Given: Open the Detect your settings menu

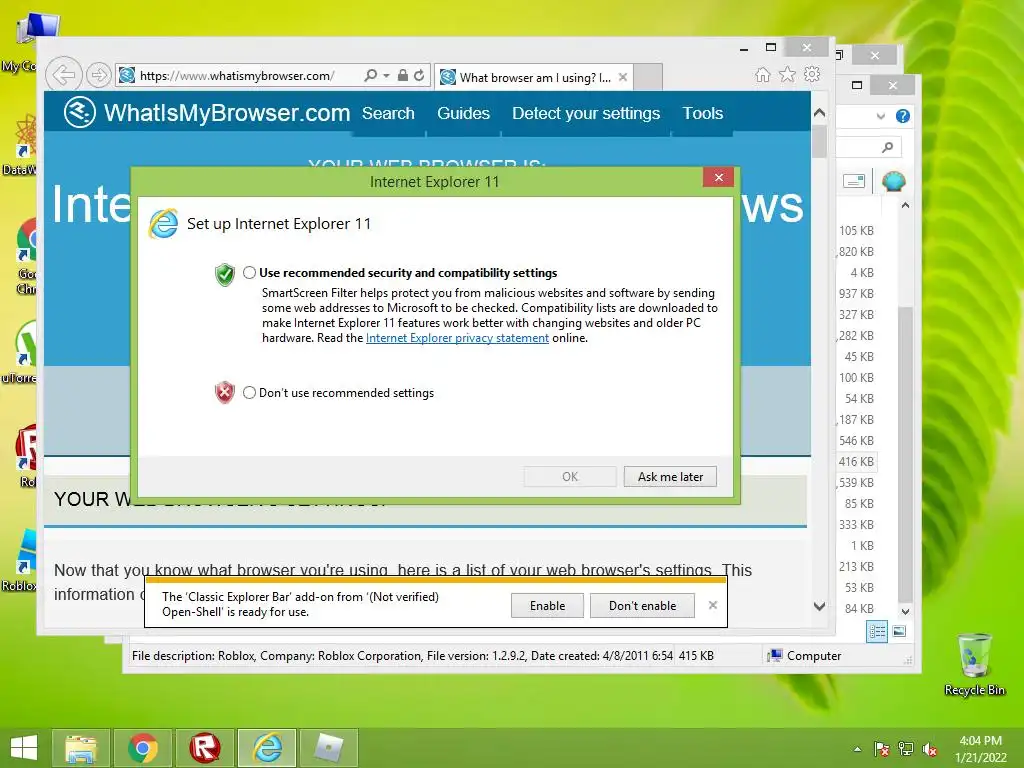Looking at the screenshot, I should click(x=586, y=113).
